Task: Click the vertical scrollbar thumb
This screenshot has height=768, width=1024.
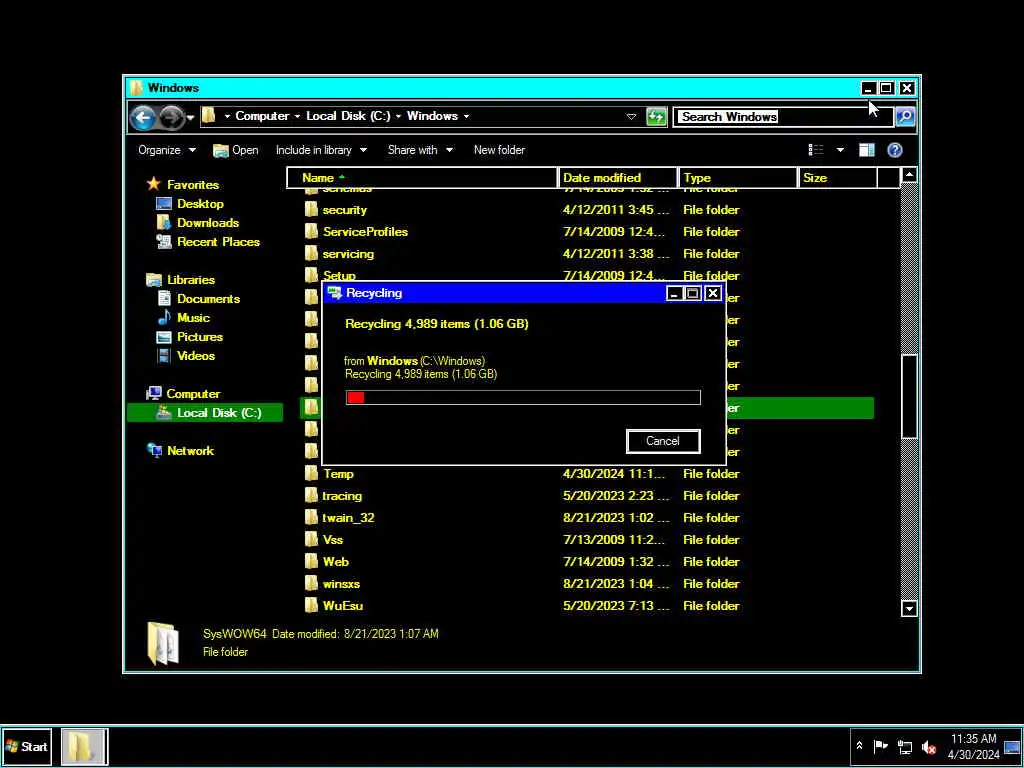Action: tap(909, 396)
